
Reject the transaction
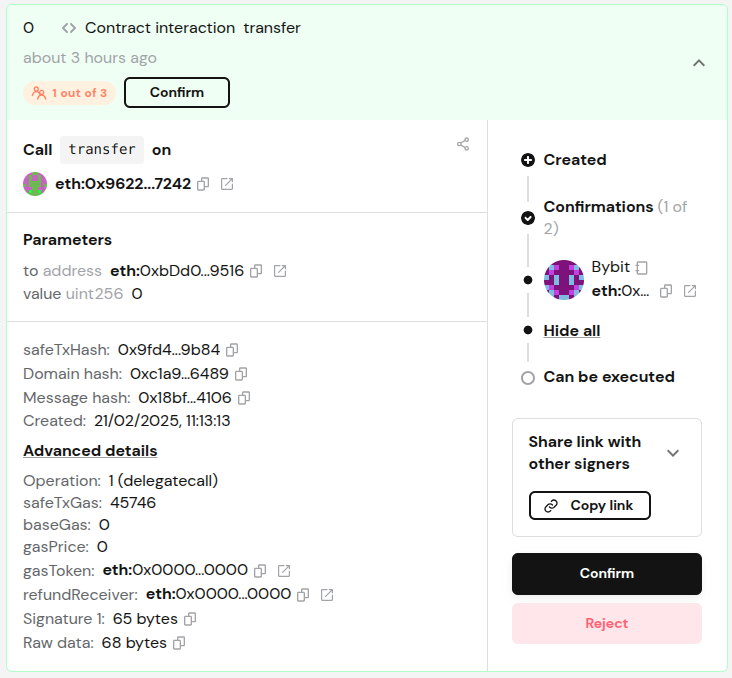pos(606,623)
